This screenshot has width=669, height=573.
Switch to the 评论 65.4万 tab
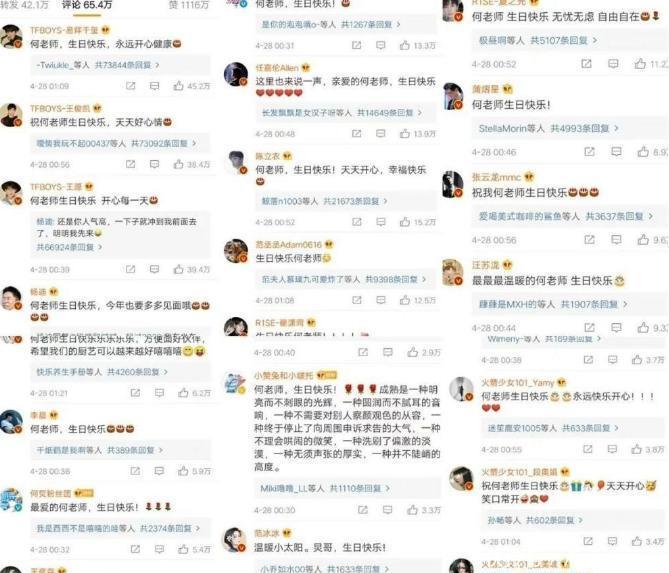[87, 5]
